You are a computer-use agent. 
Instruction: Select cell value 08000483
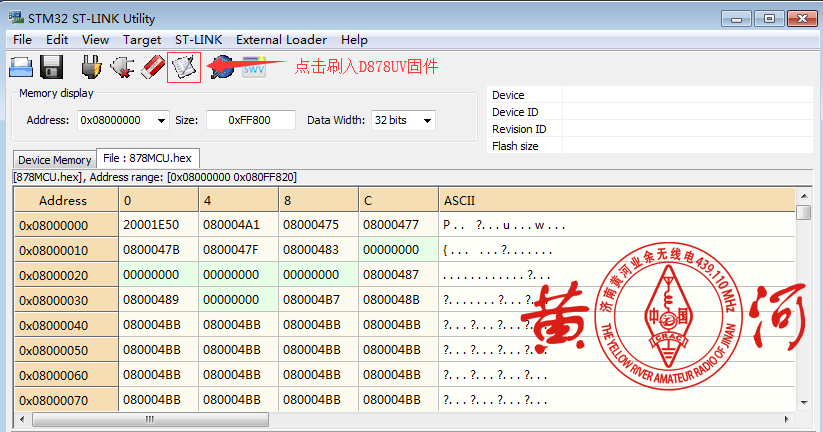click(319, 250)
